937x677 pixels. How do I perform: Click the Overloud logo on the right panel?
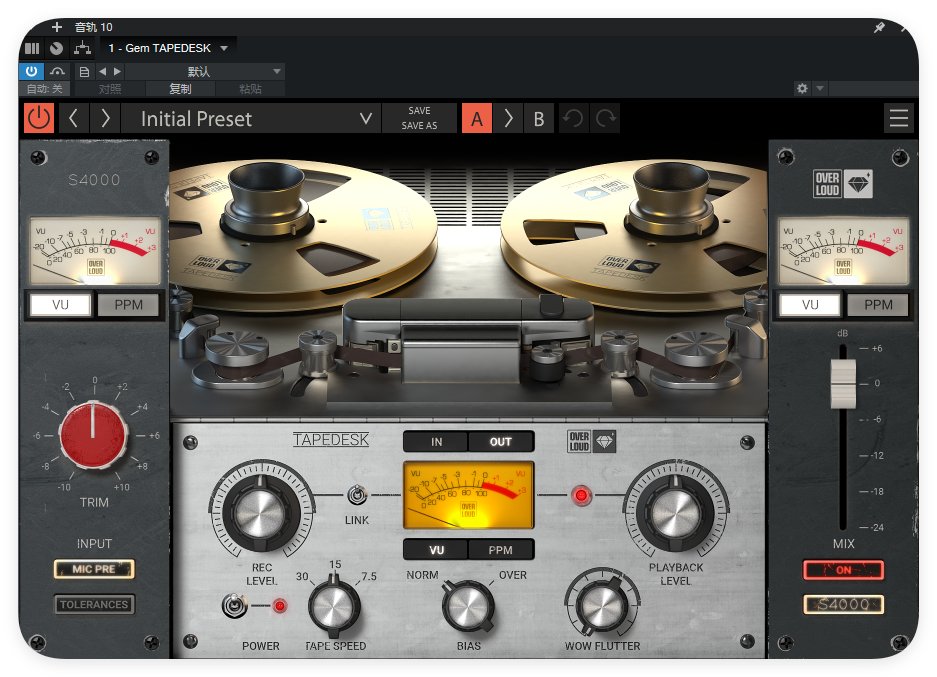tap(843, 183)
